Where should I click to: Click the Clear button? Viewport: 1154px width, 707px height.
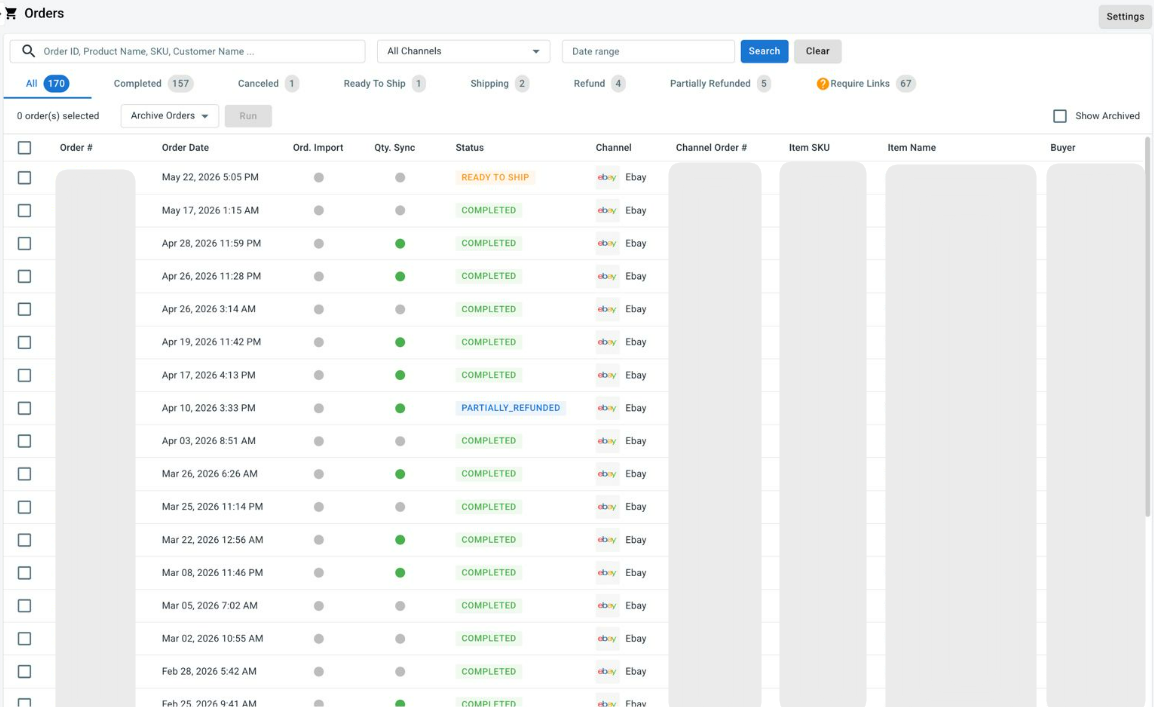818,51
